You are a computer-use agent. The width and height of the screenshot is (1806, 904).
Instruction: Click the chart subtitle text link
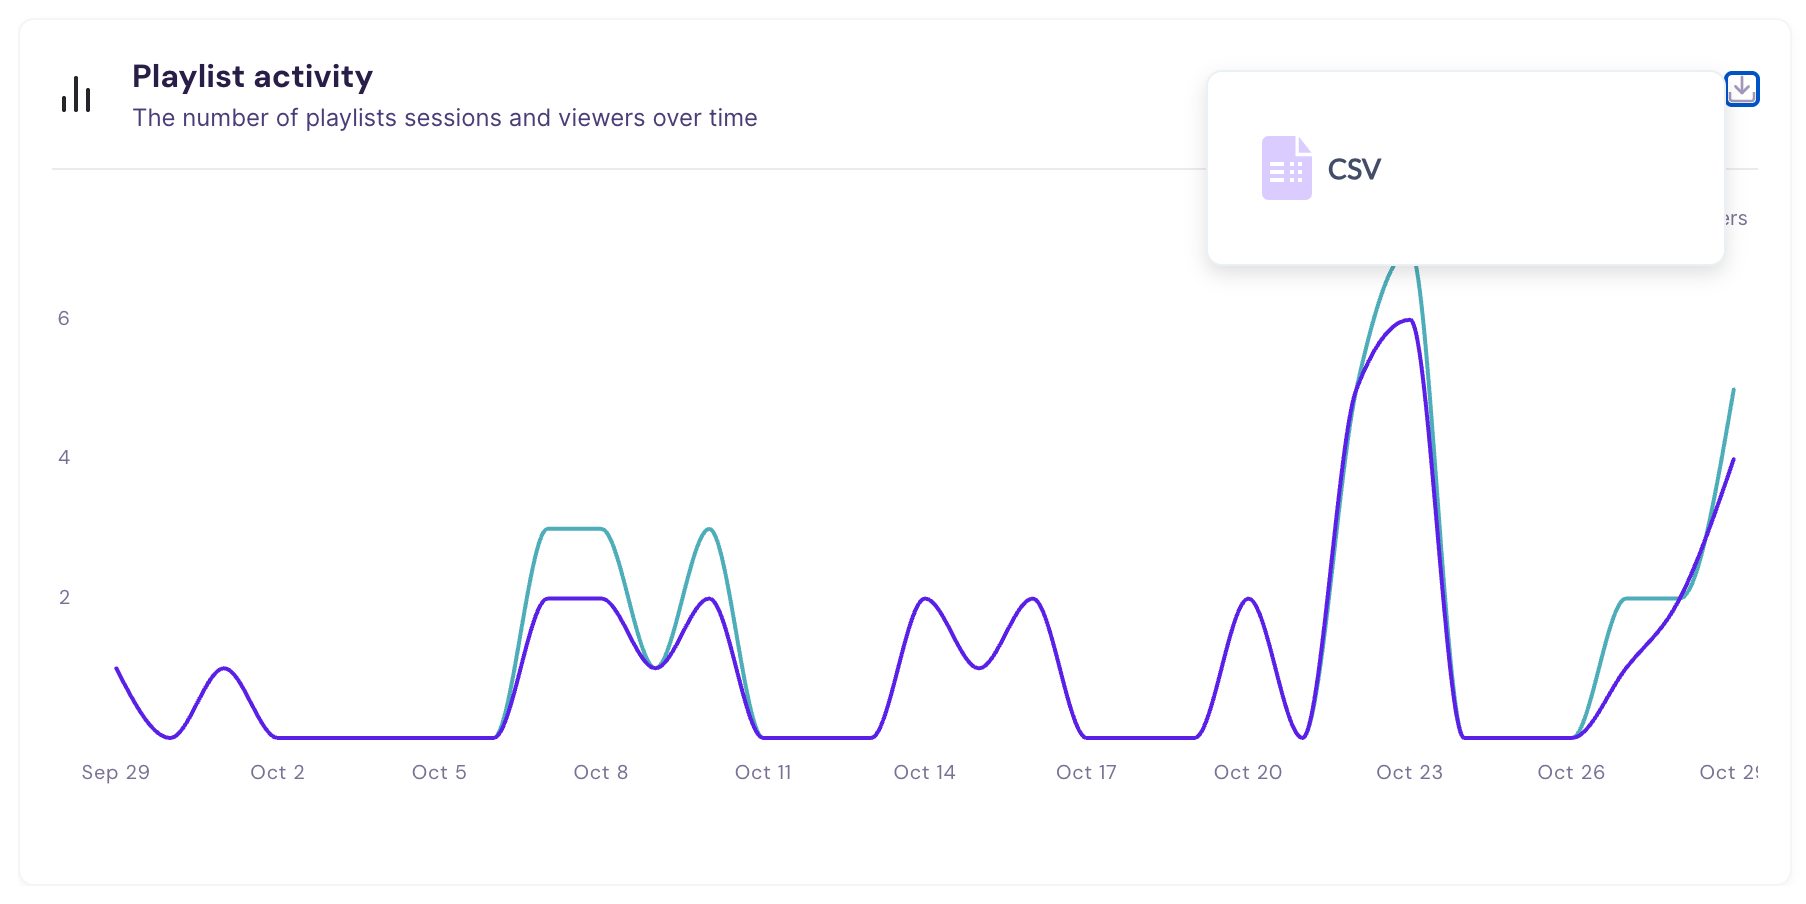[444, 117]
